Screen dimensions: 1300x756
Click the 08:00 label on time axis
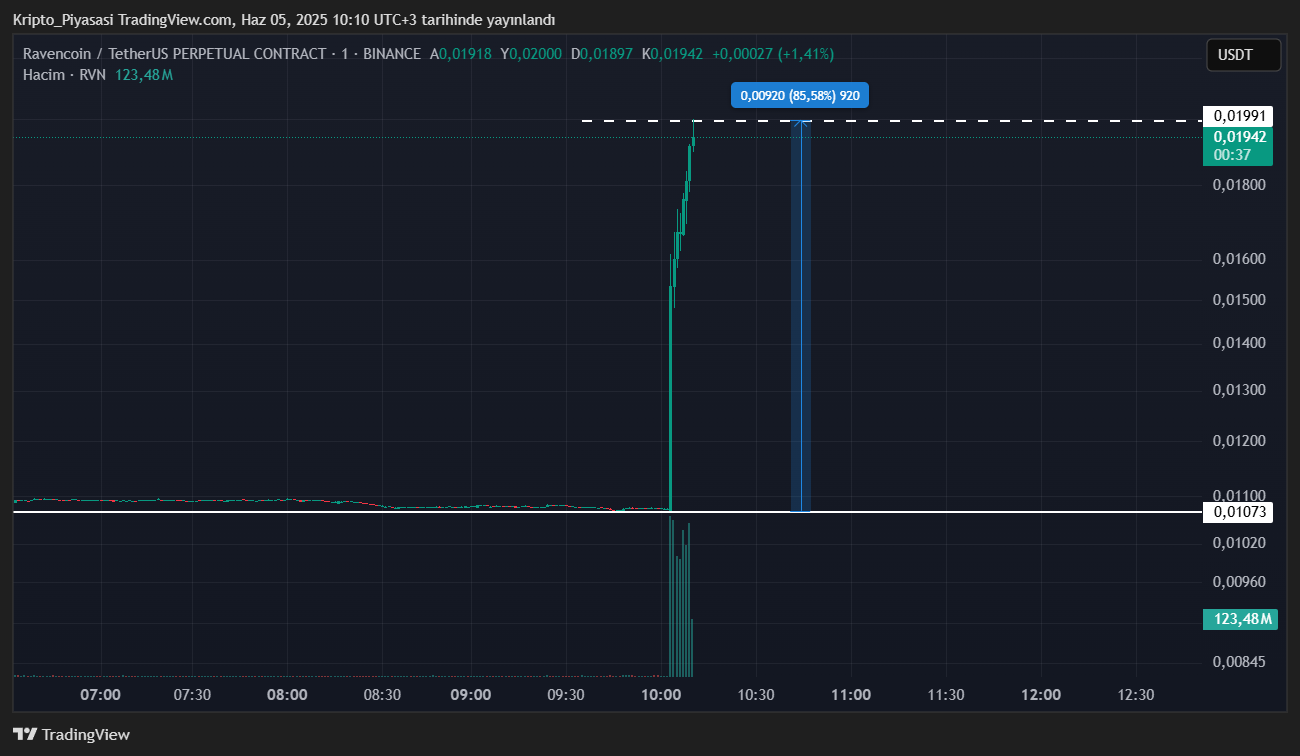point(287,695)
